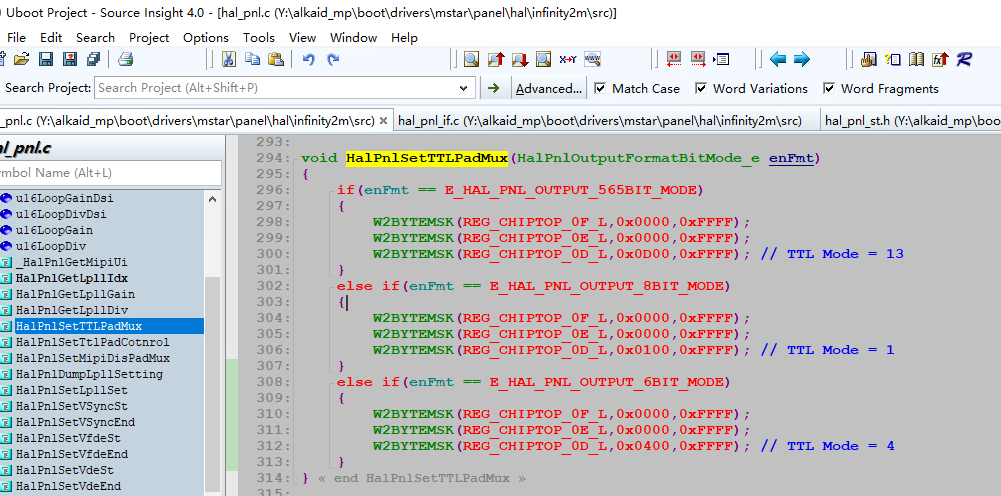Uncheck the Match Case checkbox
The image size is (1001, 496).
pyautogui.click(x=600, y=88)
